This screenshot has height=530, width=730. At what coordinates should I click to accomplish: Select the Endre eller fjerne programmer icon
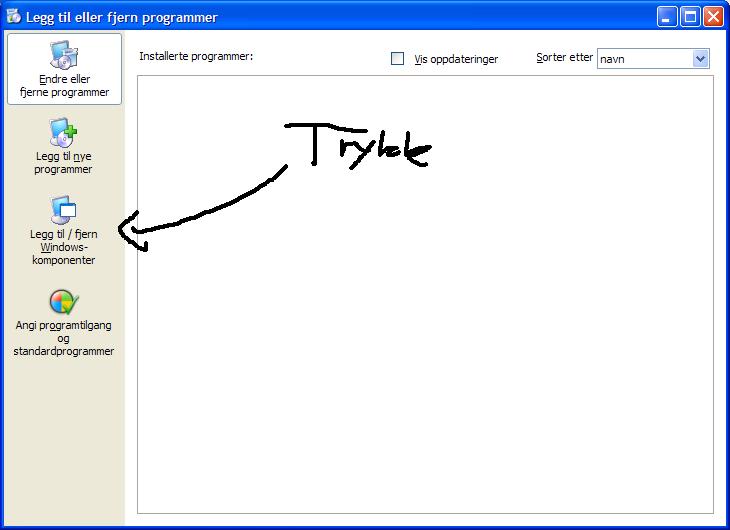[64, 54]
